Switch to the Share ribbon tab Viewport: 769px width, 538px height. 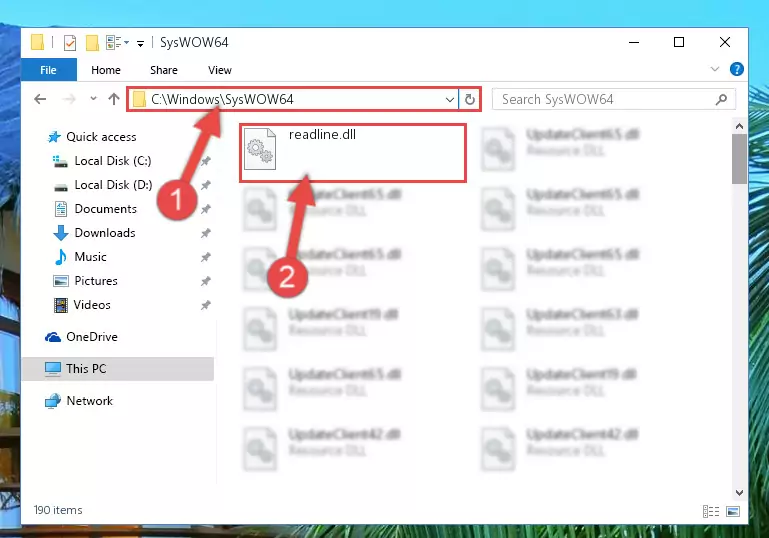click(164, 70)
